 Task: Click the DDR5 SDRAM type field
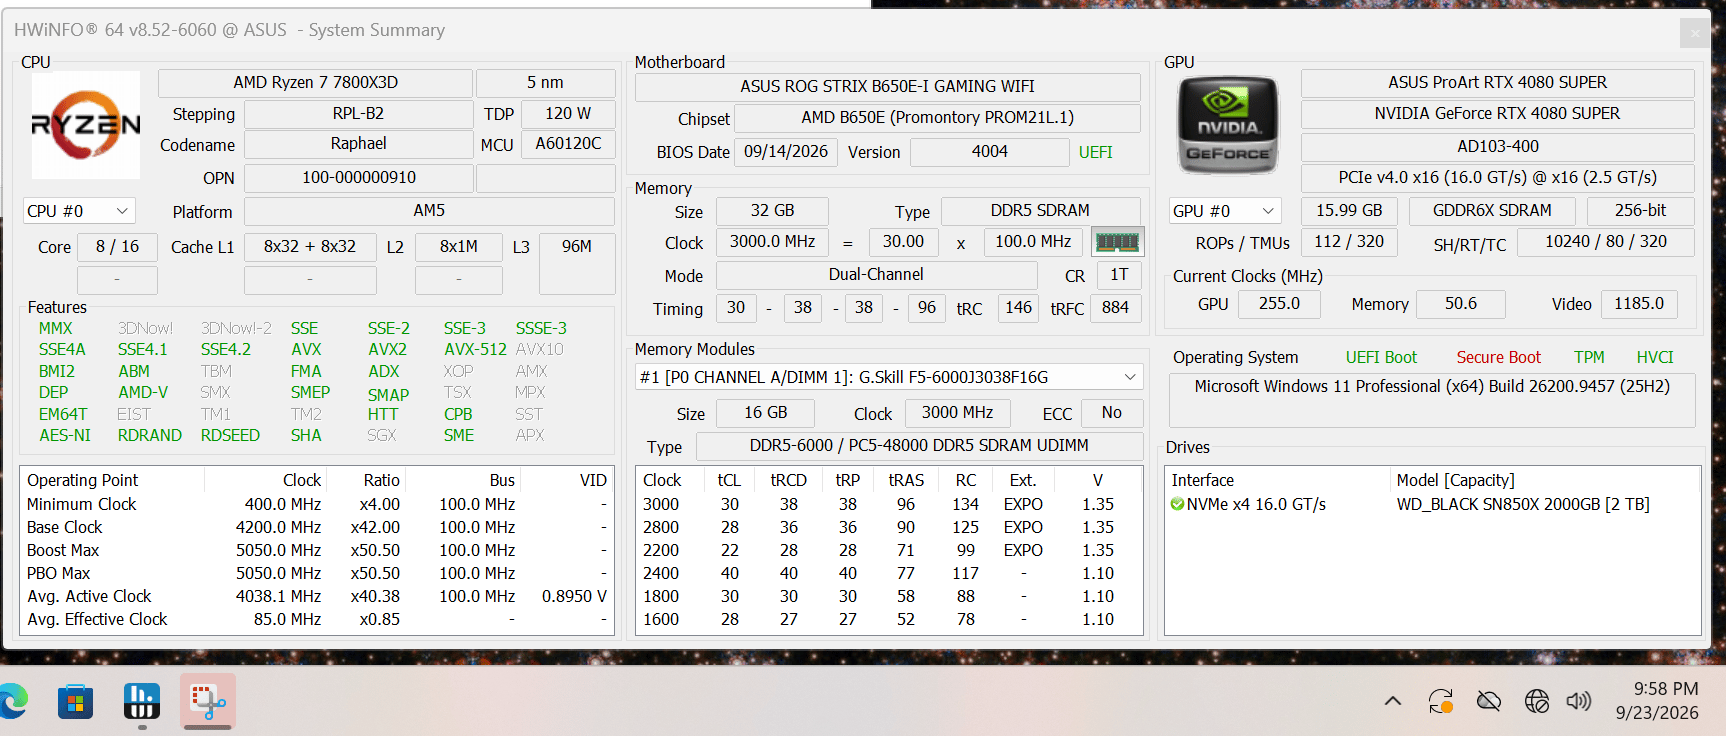(1040, 211)
